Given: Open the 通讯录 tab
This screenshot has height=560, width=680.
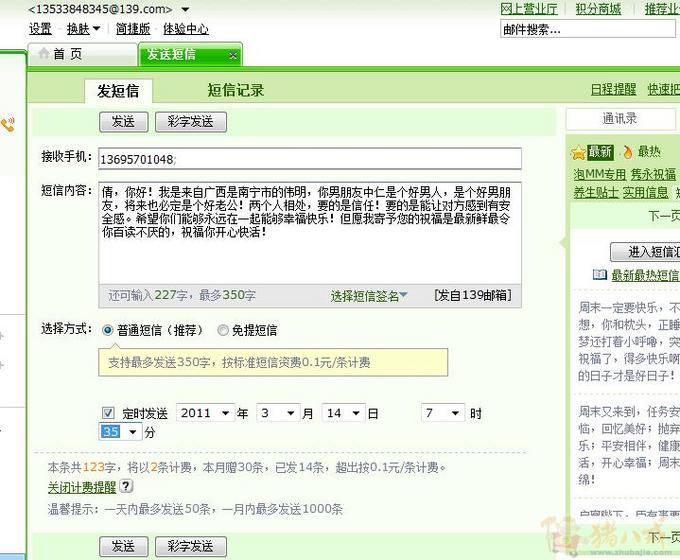Looking at the screenshot, I should tap(620, 118).
